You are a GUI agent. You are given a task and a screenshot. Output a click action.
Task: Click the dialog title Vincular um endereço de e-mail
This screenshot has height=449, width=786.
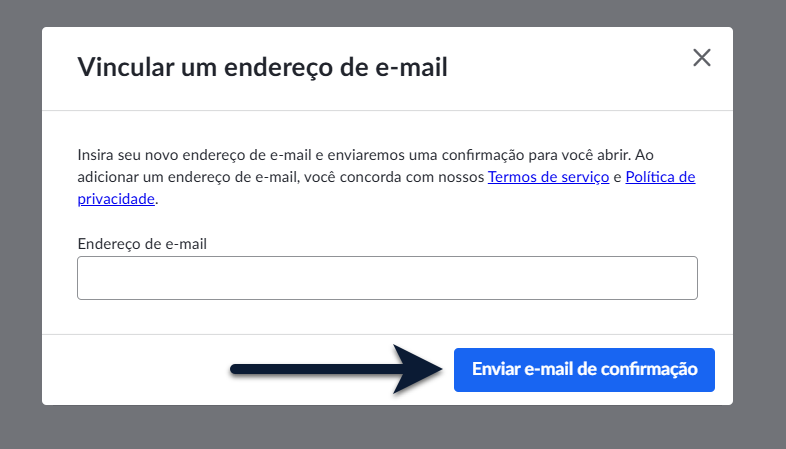tap(263, 67)
